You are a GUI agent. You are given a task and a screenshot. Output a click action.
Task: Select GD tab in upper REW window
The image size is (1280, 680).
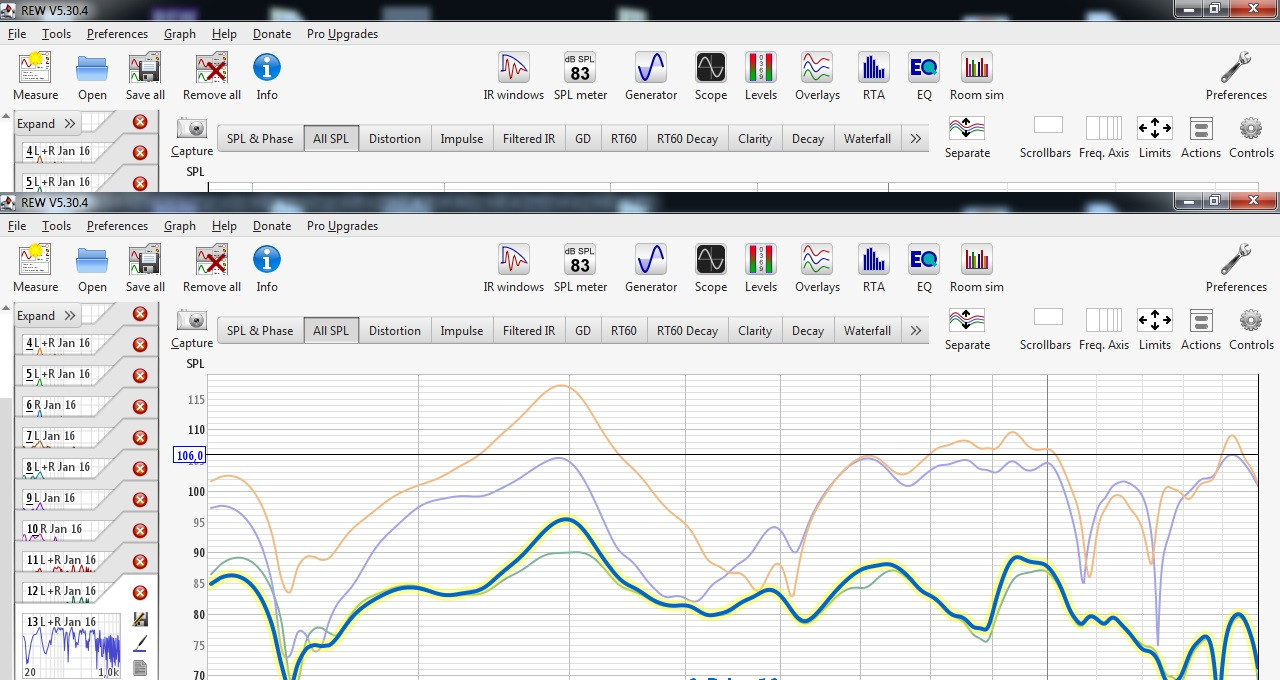click(x=583, y=139)
